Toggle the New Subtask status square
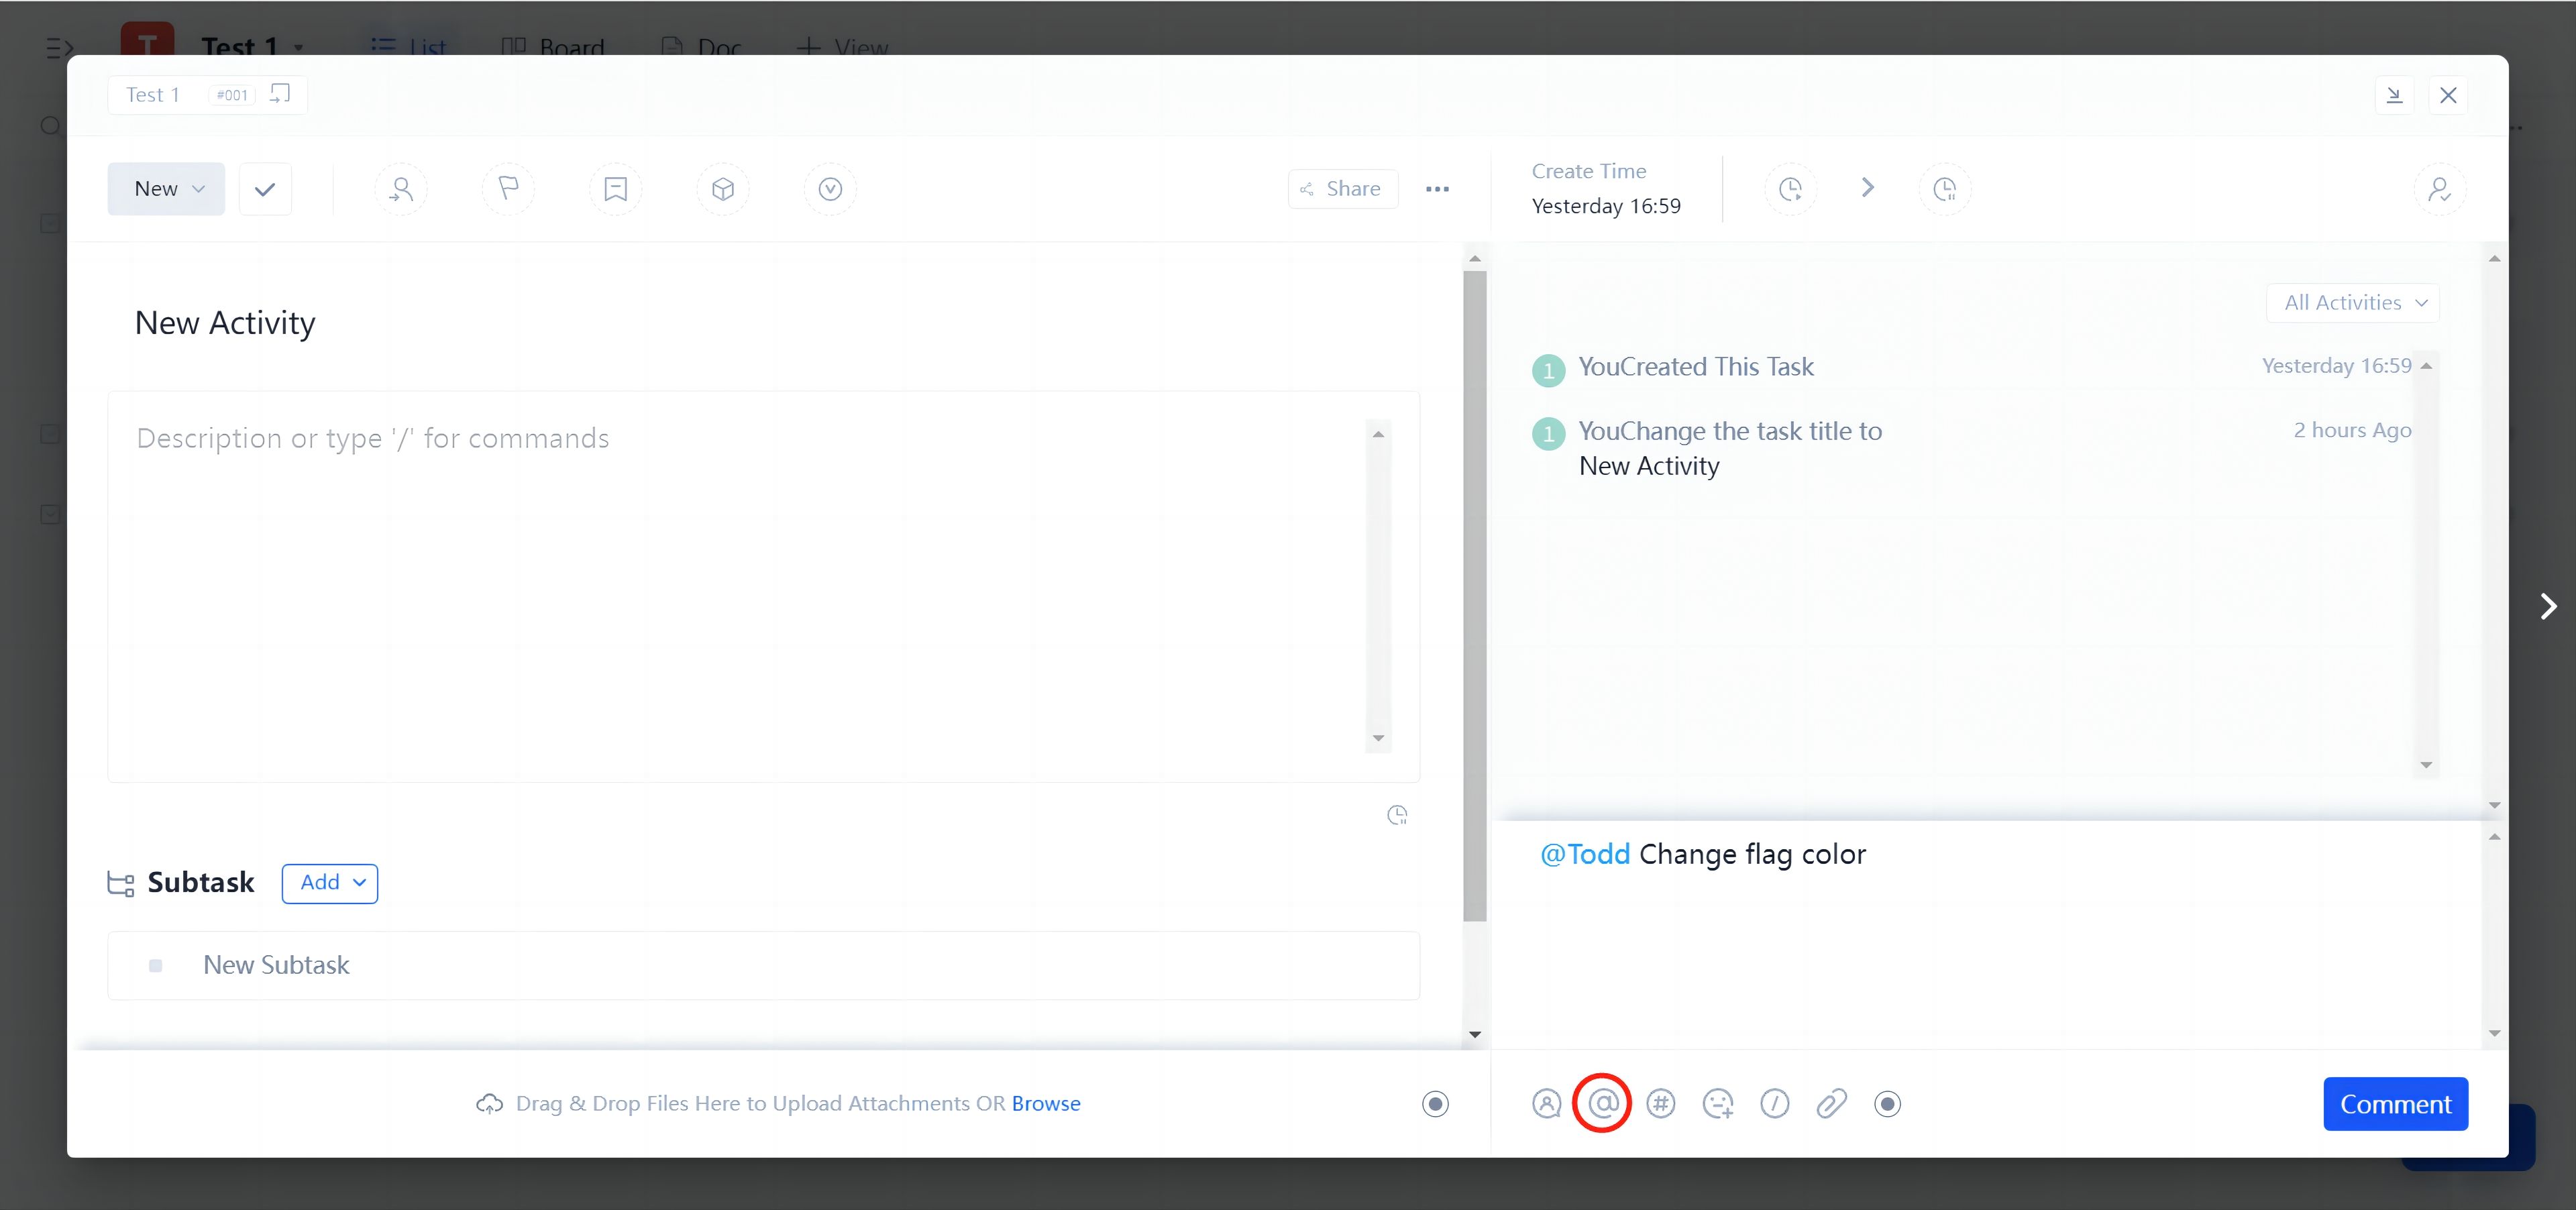 coord(156,966)
